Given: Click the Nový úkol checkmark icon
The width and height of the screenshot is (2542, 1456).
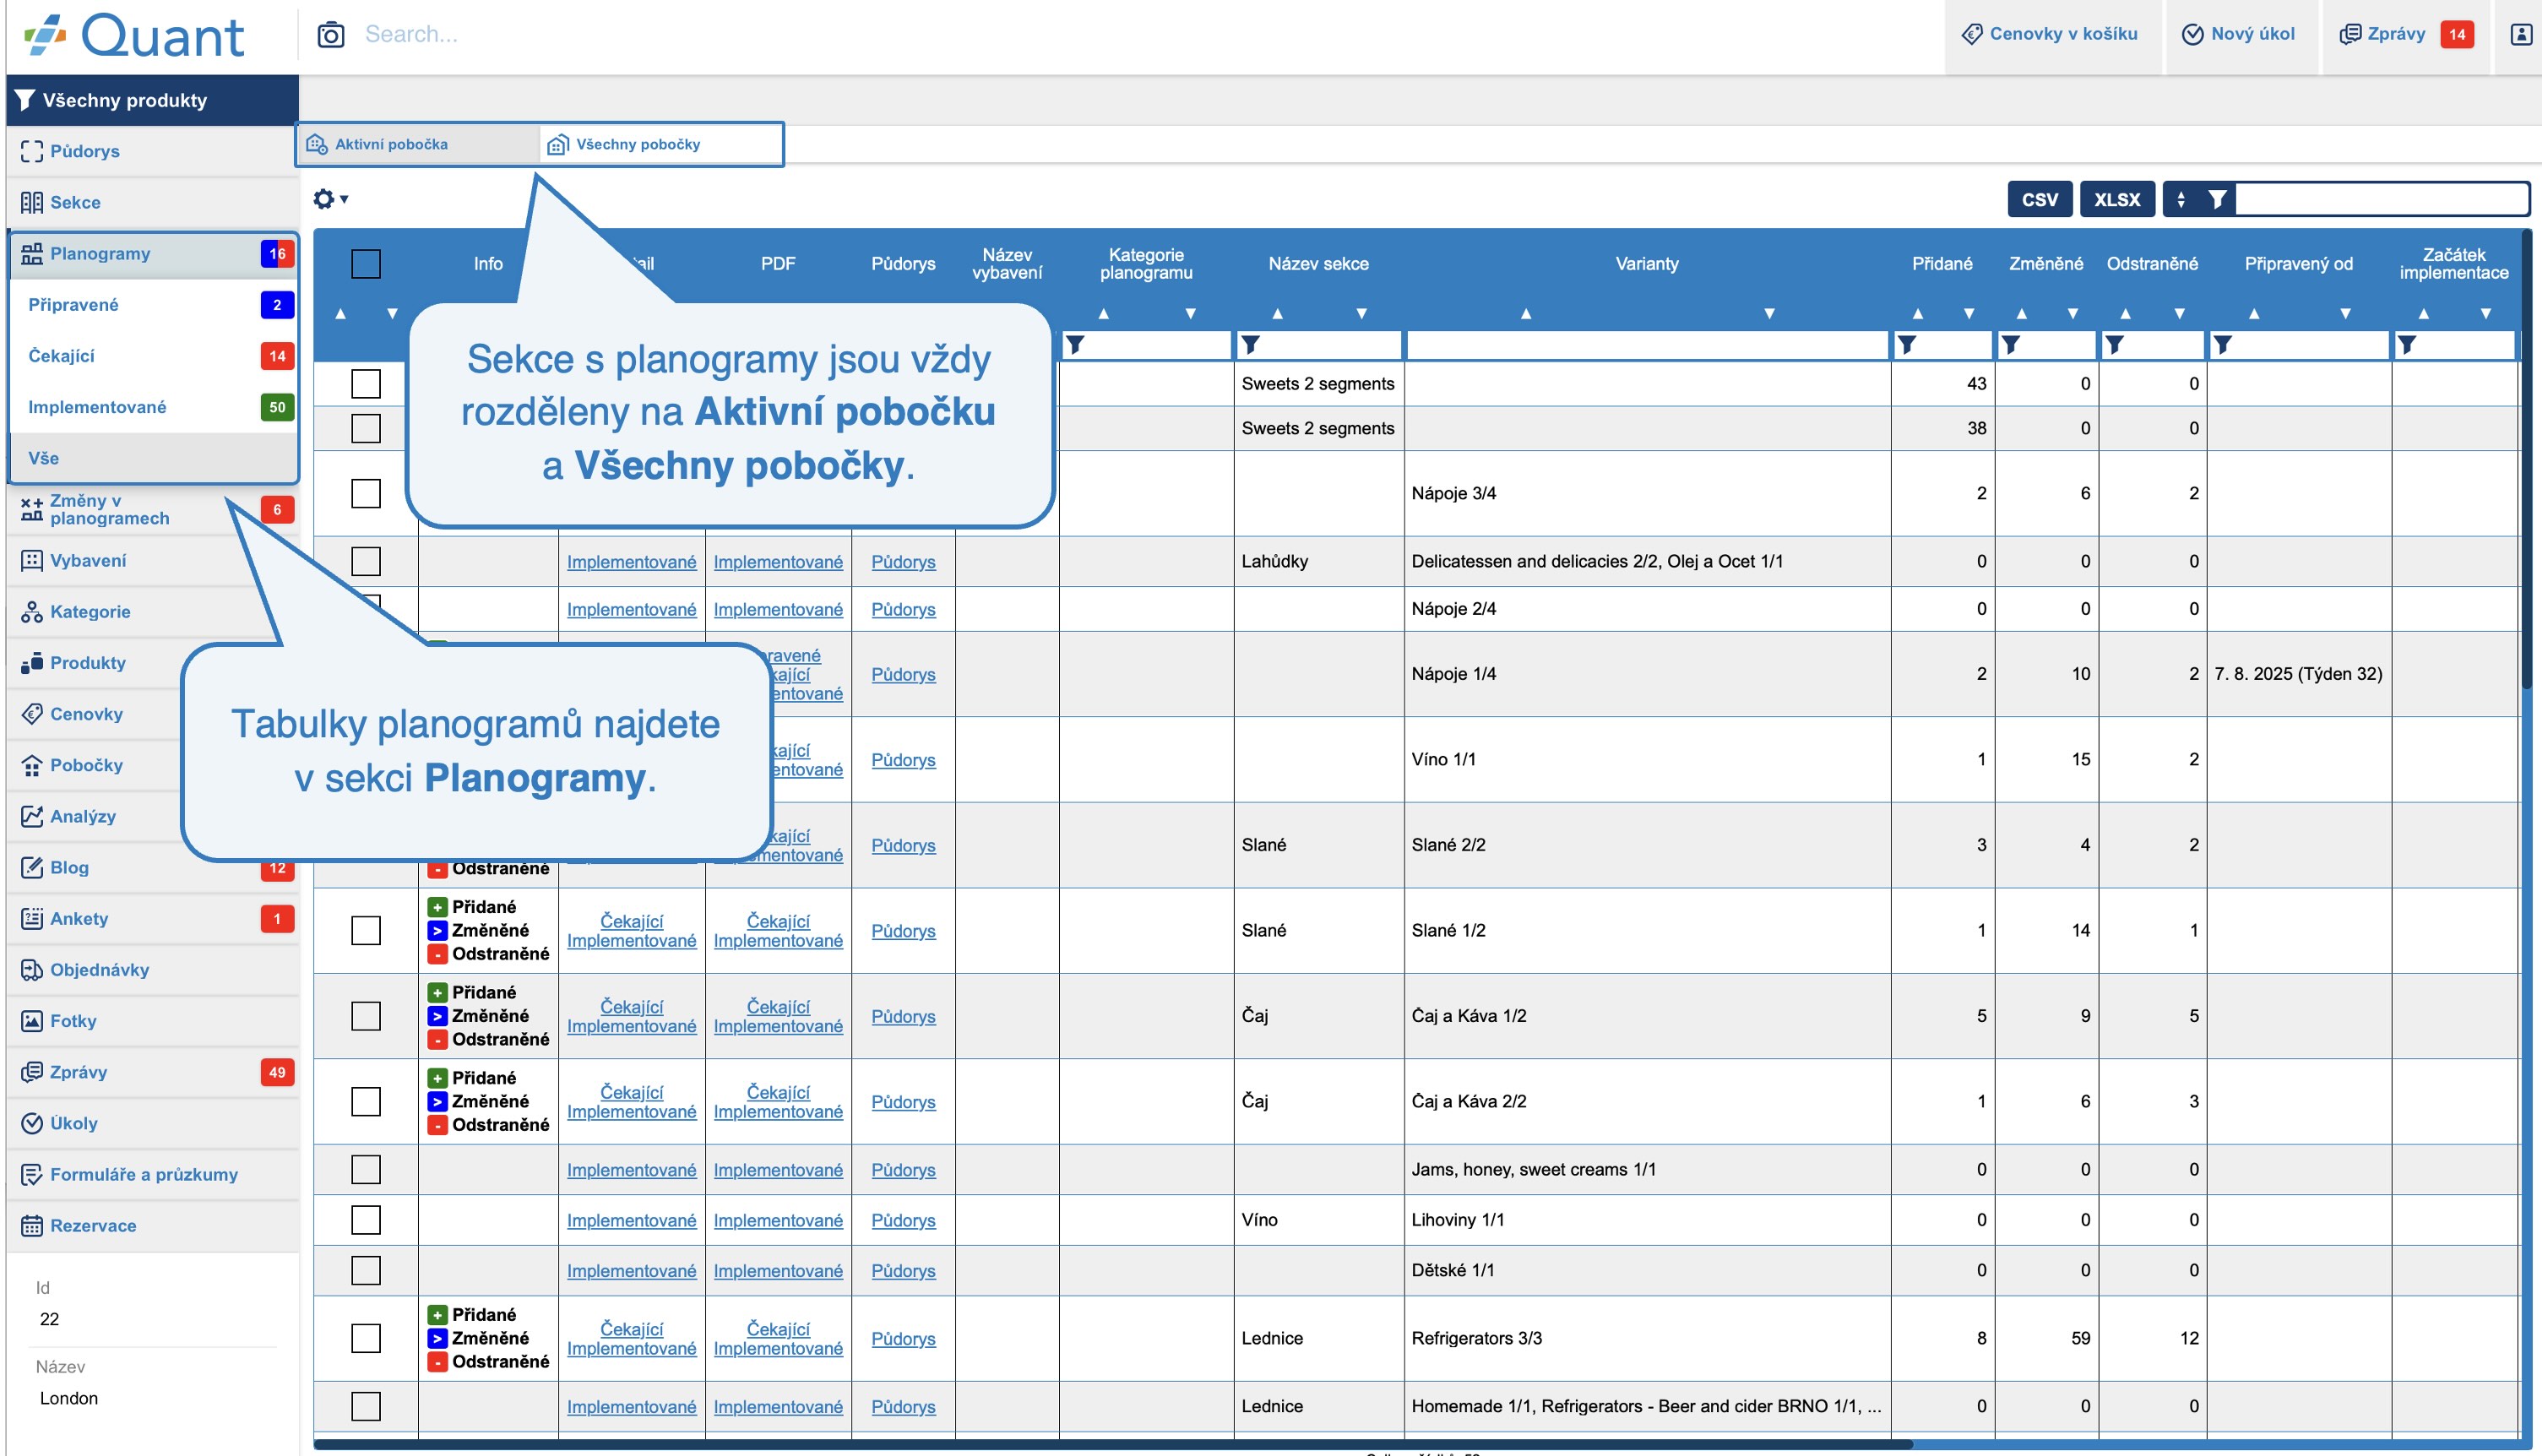Looking at the screenshot, I should tap(2192, 34).
